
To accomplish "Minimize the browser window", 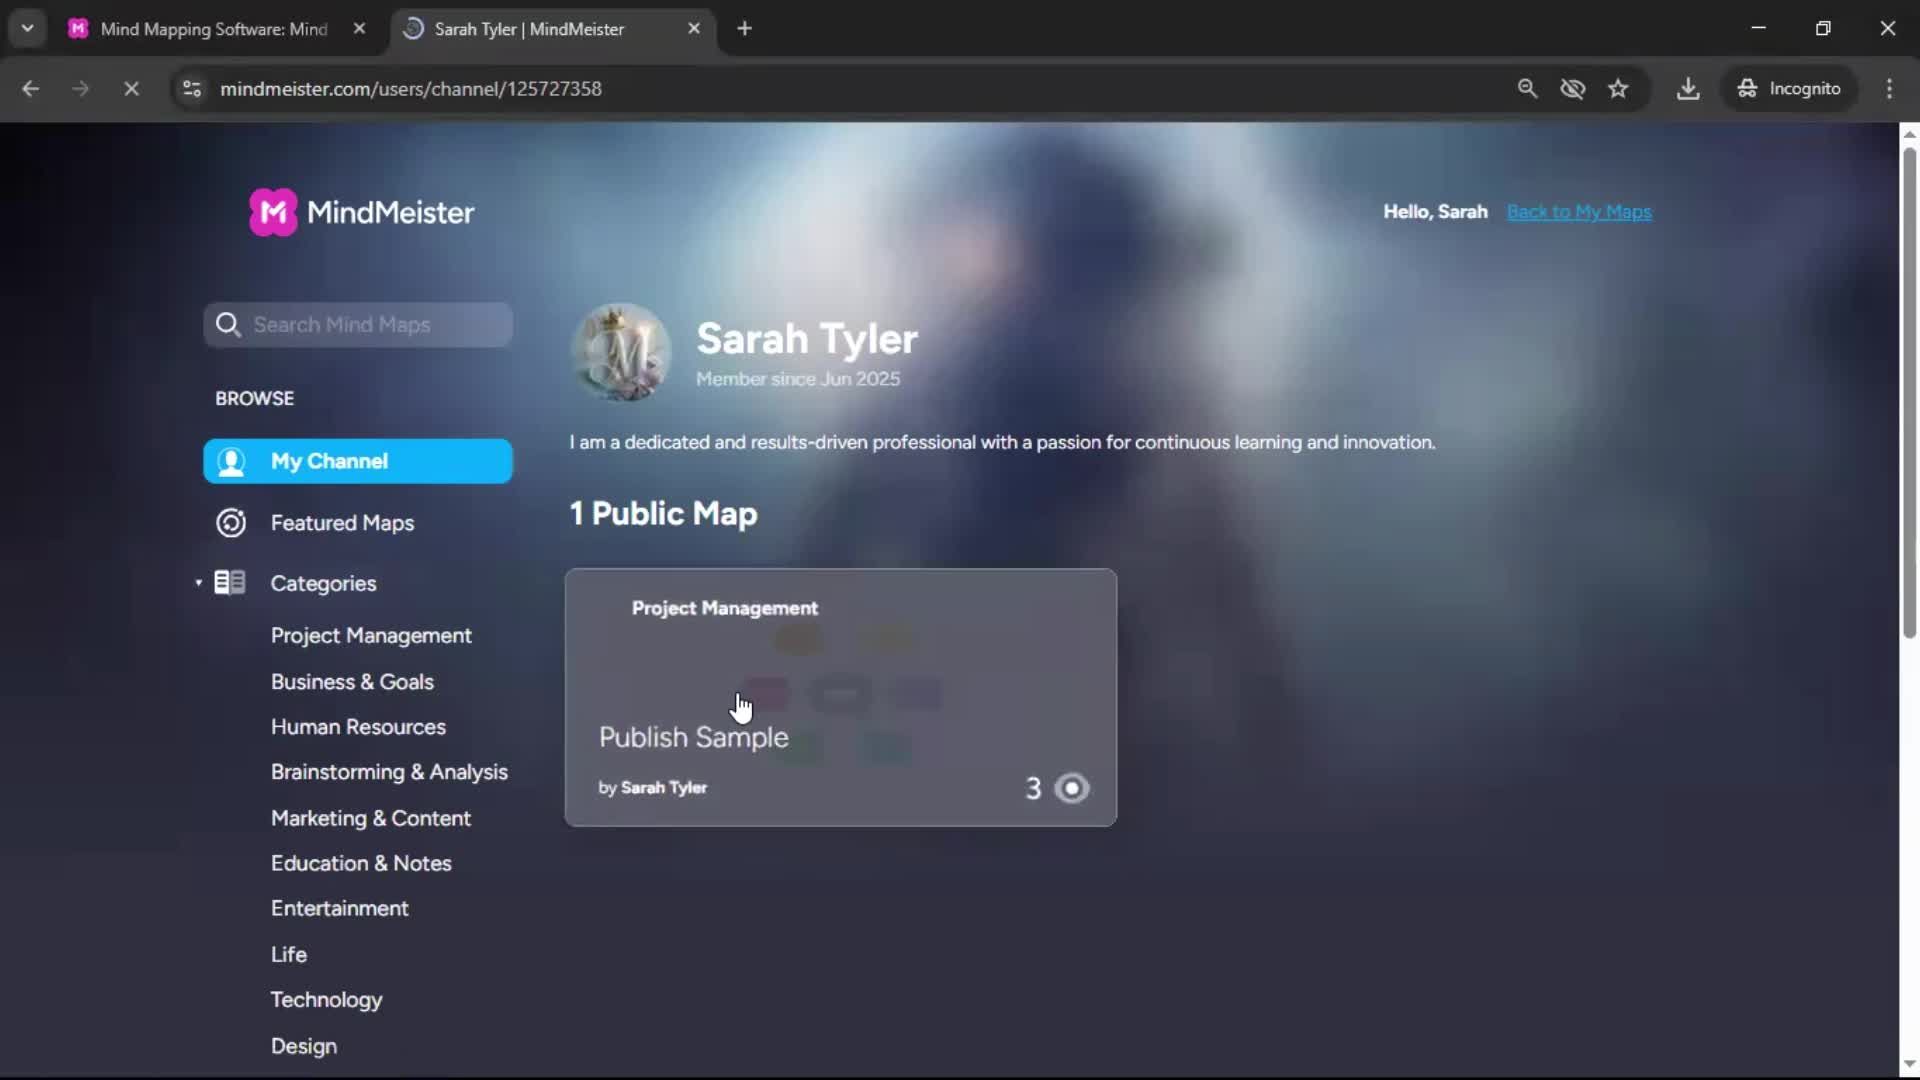I will (x=1759, y=28).
